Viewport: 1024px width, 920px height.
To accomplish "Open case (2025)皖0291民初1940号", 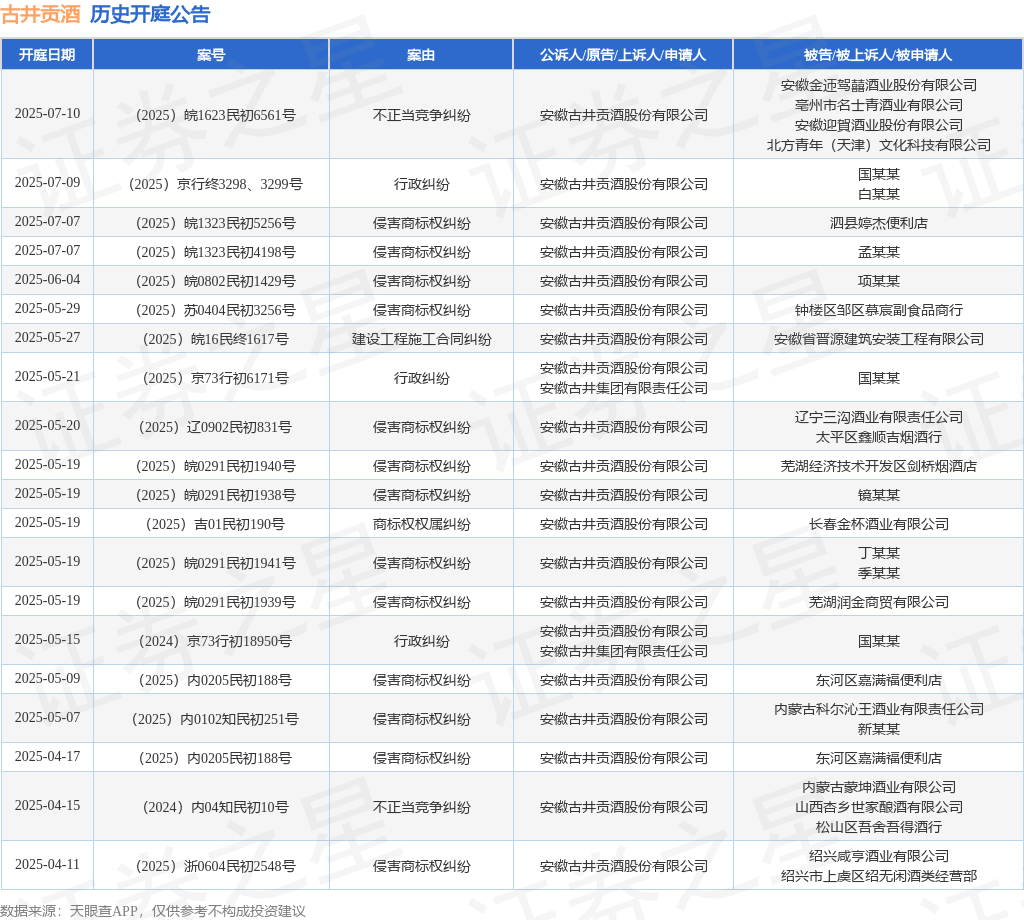I will pos(216,466).
